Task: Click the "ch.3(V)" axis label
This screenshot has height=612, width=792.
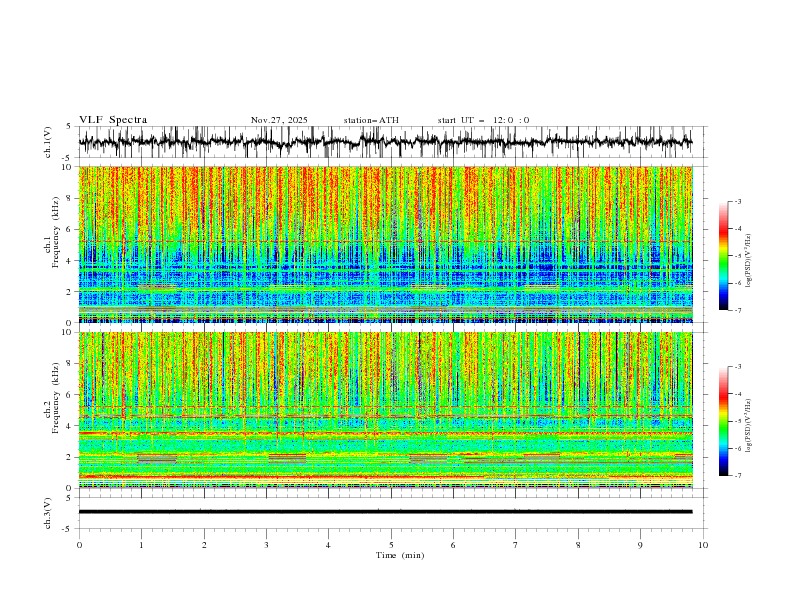Action: point(48,513)
